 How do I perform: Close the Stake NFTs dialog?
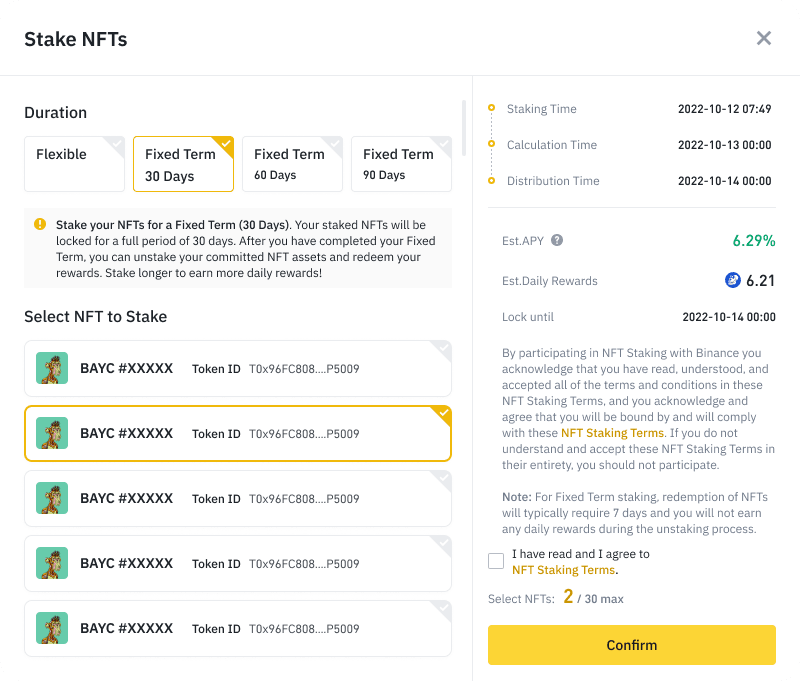(x=764, y=38)
